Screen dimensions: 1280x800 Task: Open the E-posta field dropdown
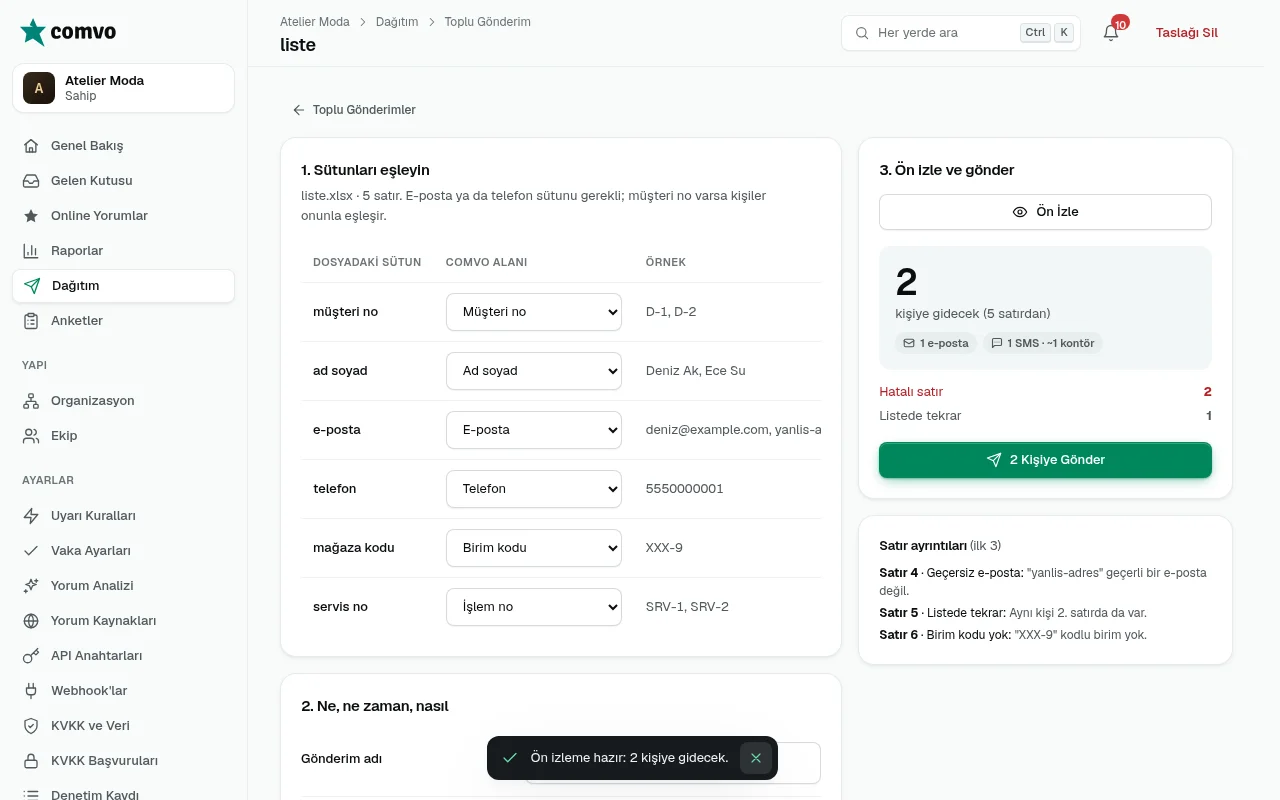(534, 430)
